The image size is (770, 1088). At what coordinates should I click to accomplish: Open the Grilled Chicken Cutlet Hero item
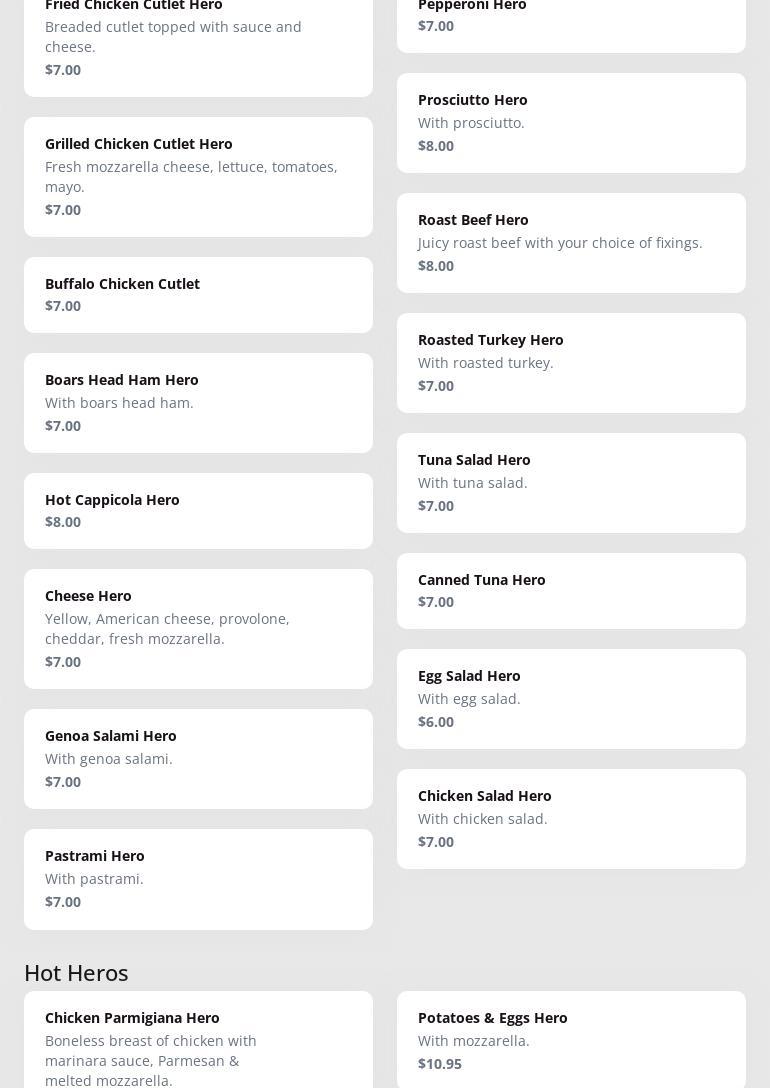(198, 177)
